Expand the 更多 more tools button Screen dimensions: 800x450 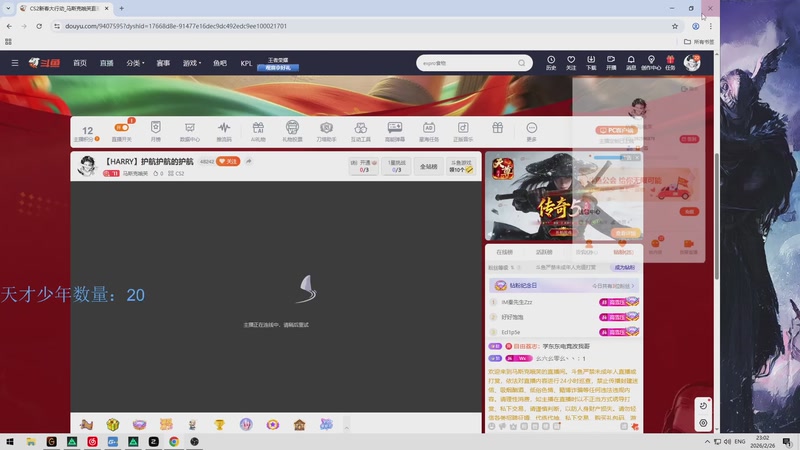(532, 131)
